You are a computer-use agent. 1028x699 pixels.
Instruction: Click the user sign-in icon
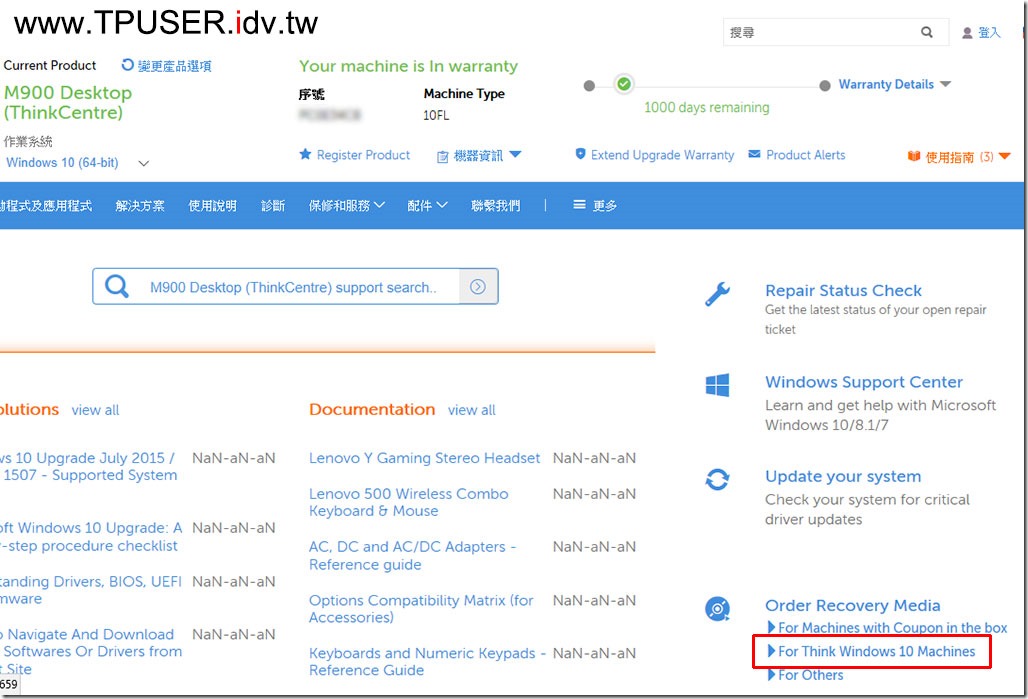pyautogui.click(x=967, y=33)
